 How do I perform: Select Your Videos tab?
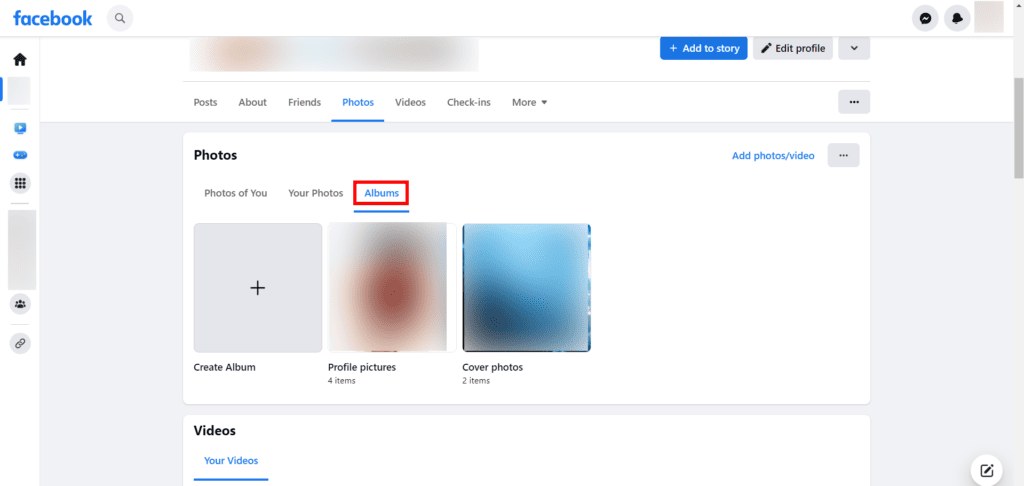click(231, 461)
